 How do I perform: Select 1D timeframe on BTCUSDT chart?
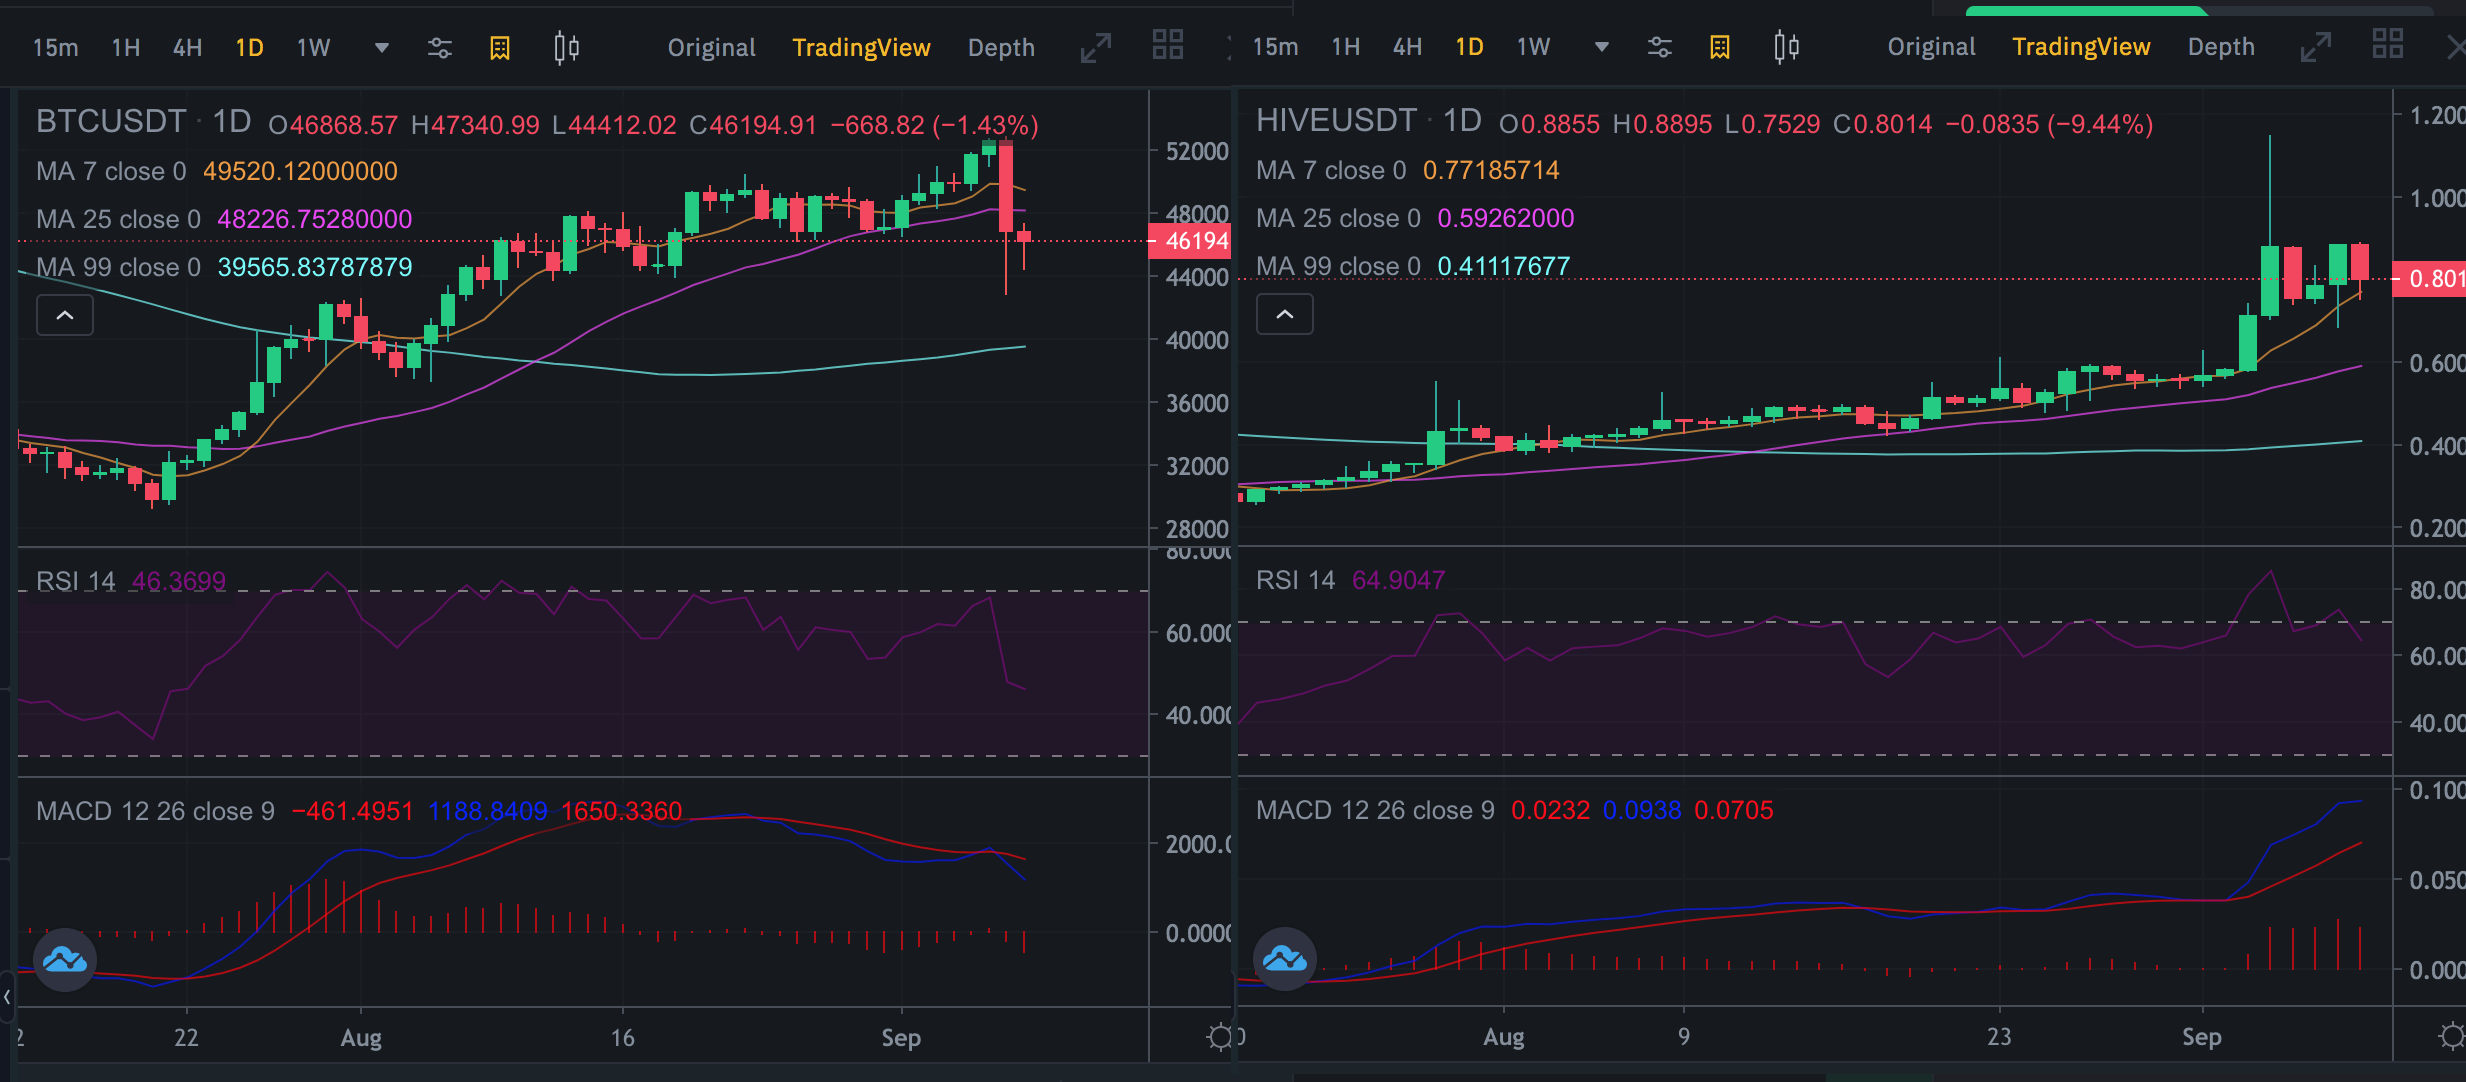250,48
